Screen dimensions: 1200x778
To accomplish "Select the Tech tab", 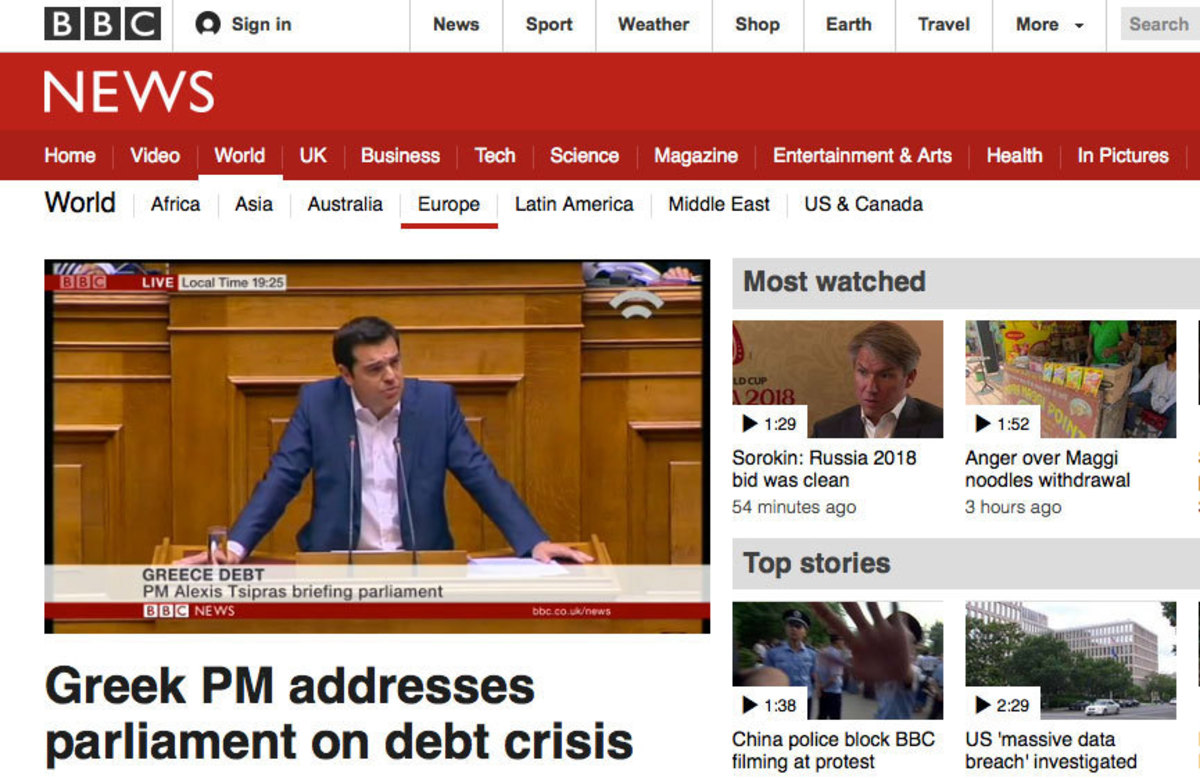I will tap(495, 156).
